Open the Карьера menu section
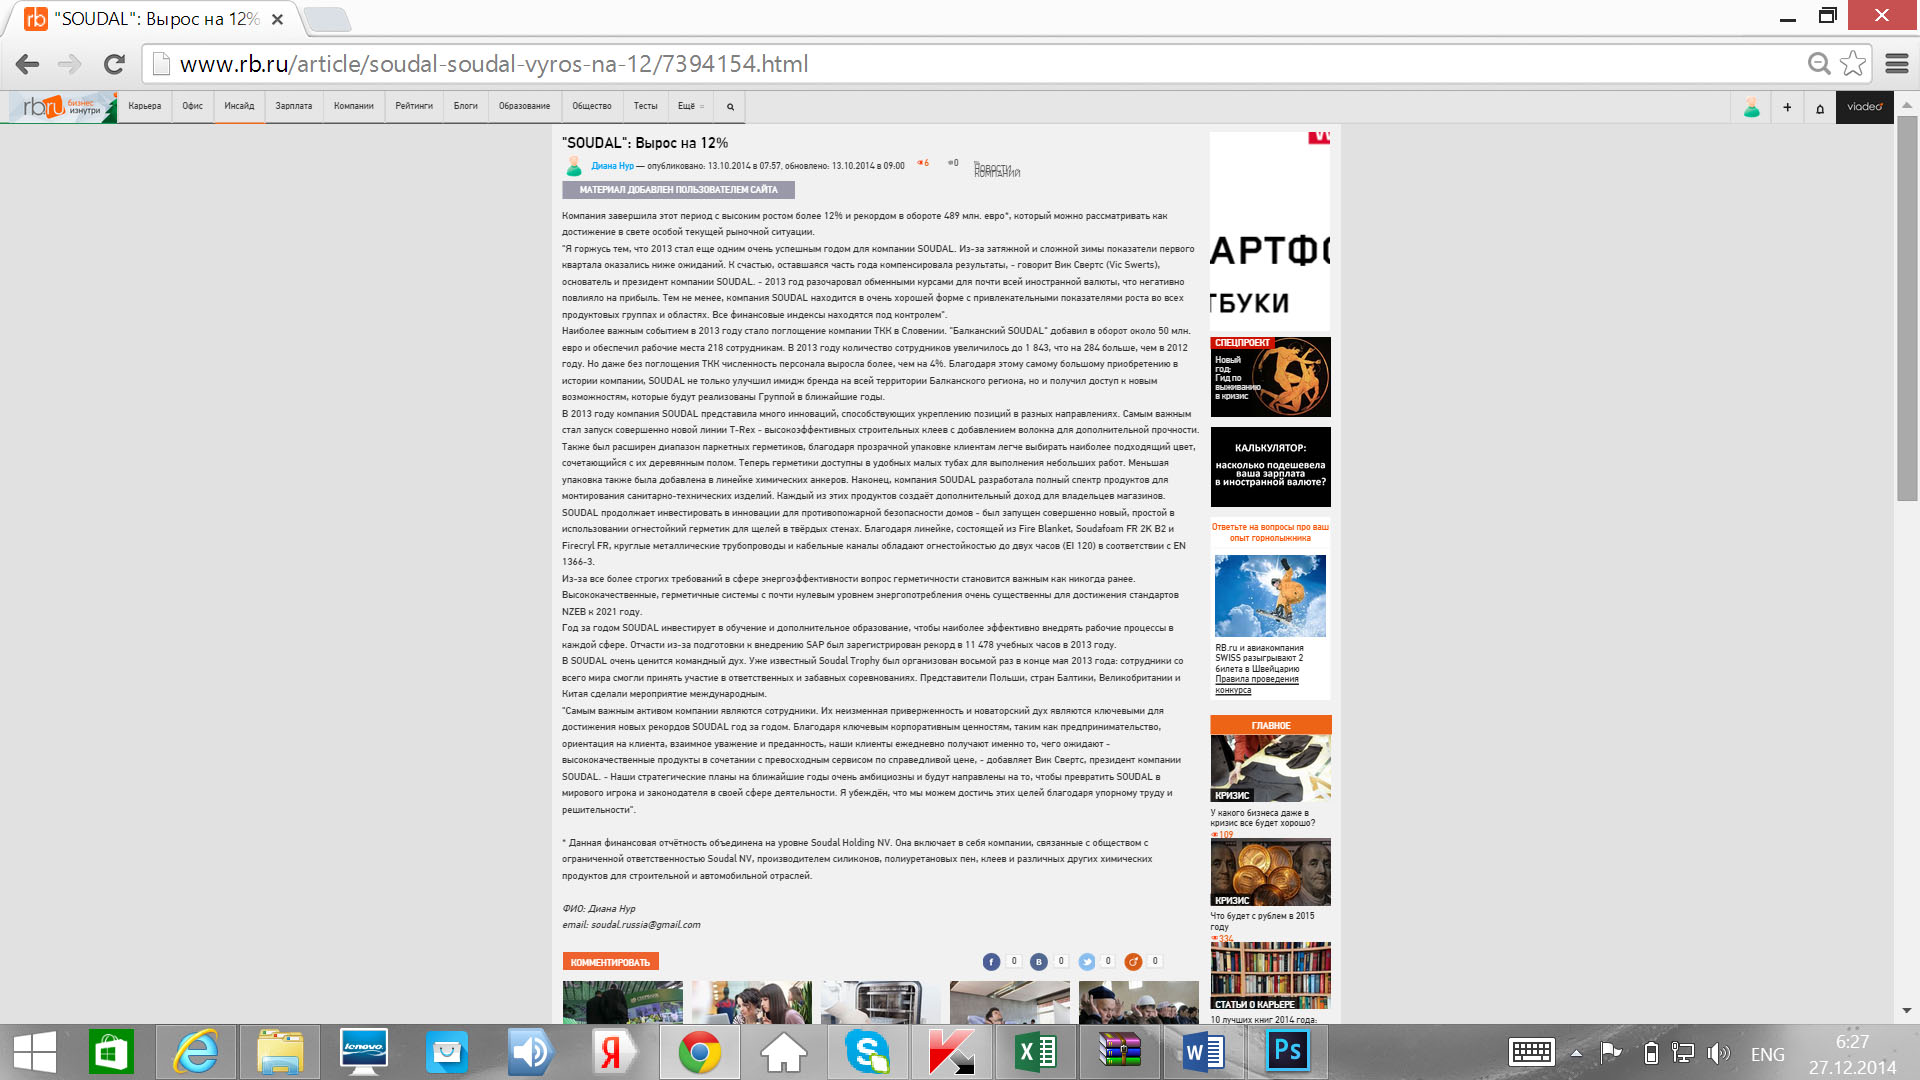 click(x=145, y=106)
